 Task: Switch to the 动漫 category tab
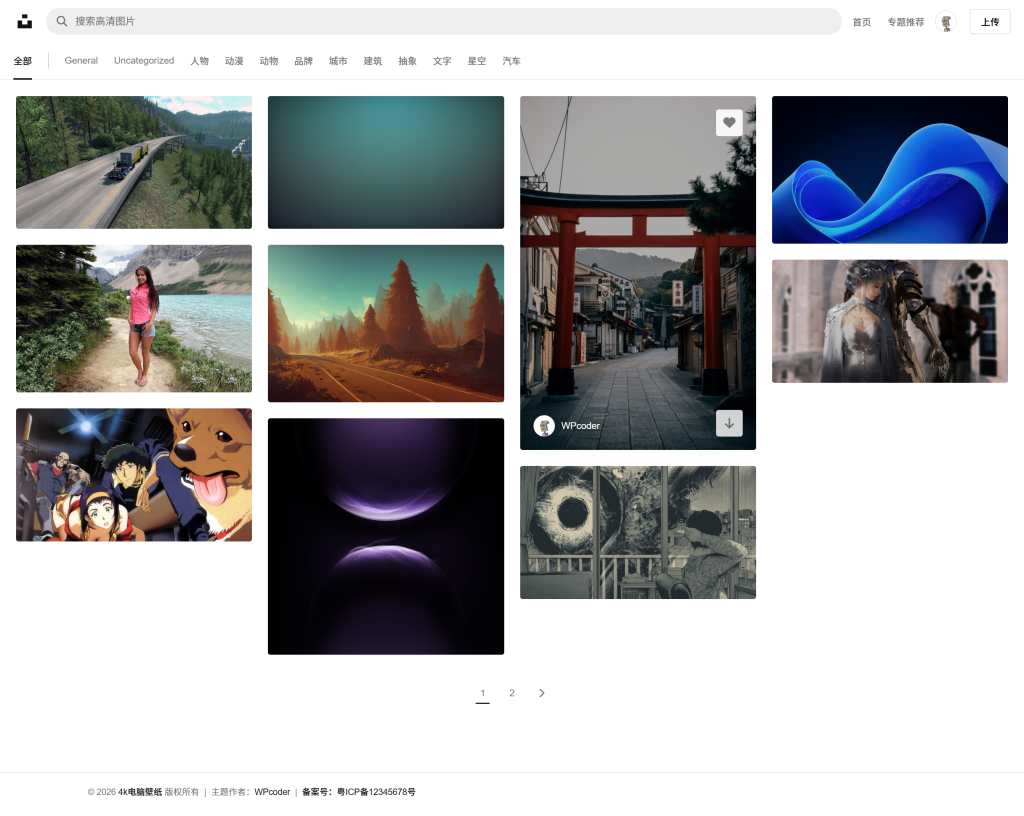[x=234, y=61]
